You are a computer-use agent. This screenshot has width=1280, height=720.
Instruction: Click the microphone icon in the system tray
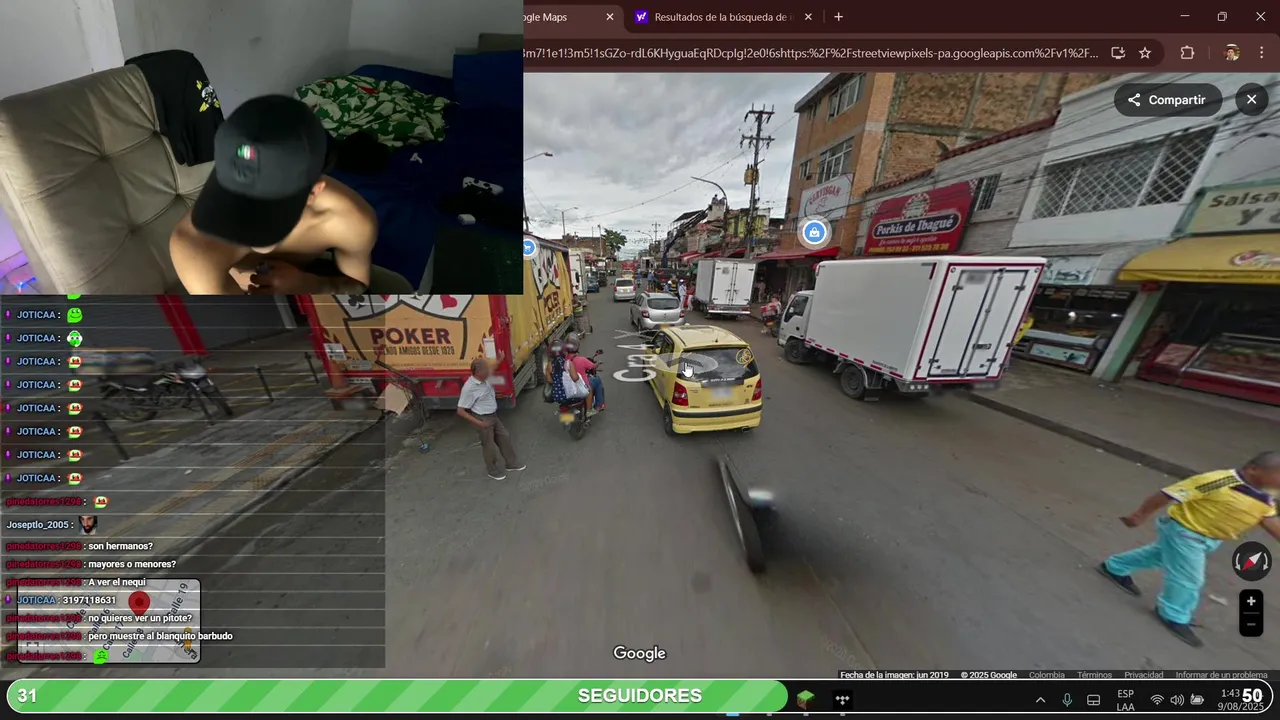pos(1067,700)
